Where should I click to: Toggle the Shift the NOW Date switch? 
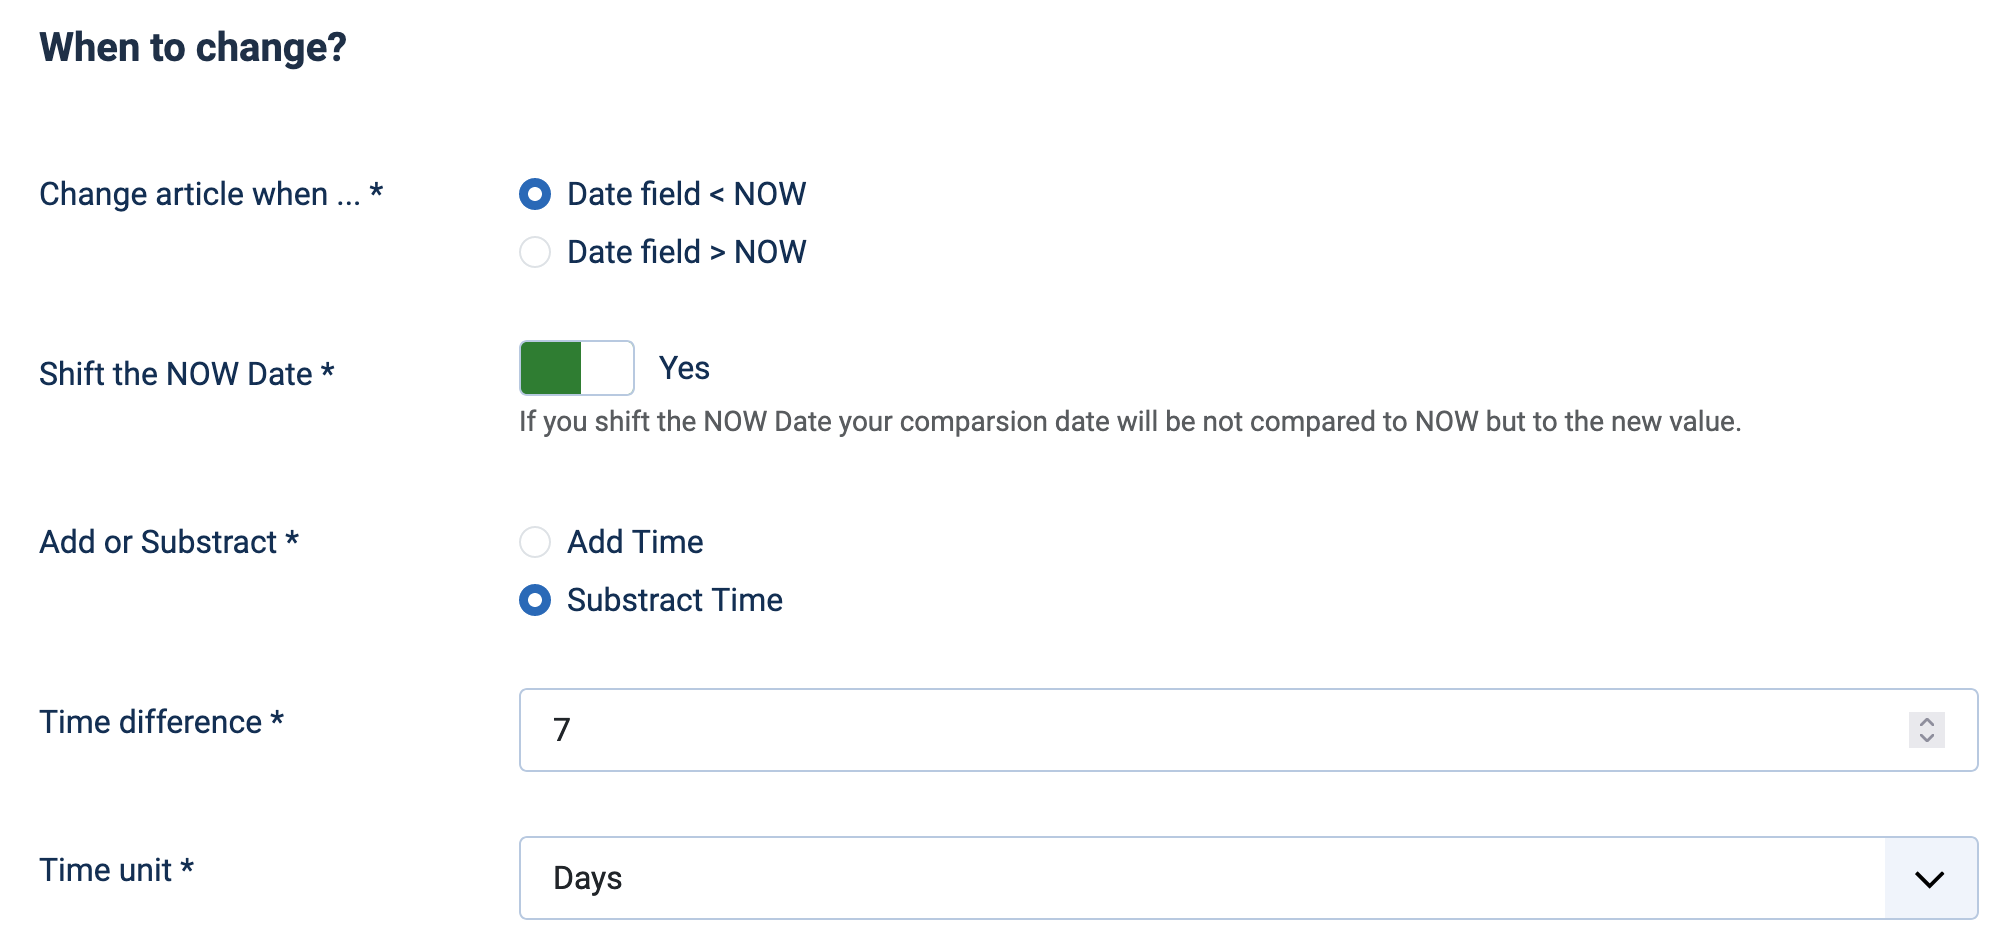point(577,368)
